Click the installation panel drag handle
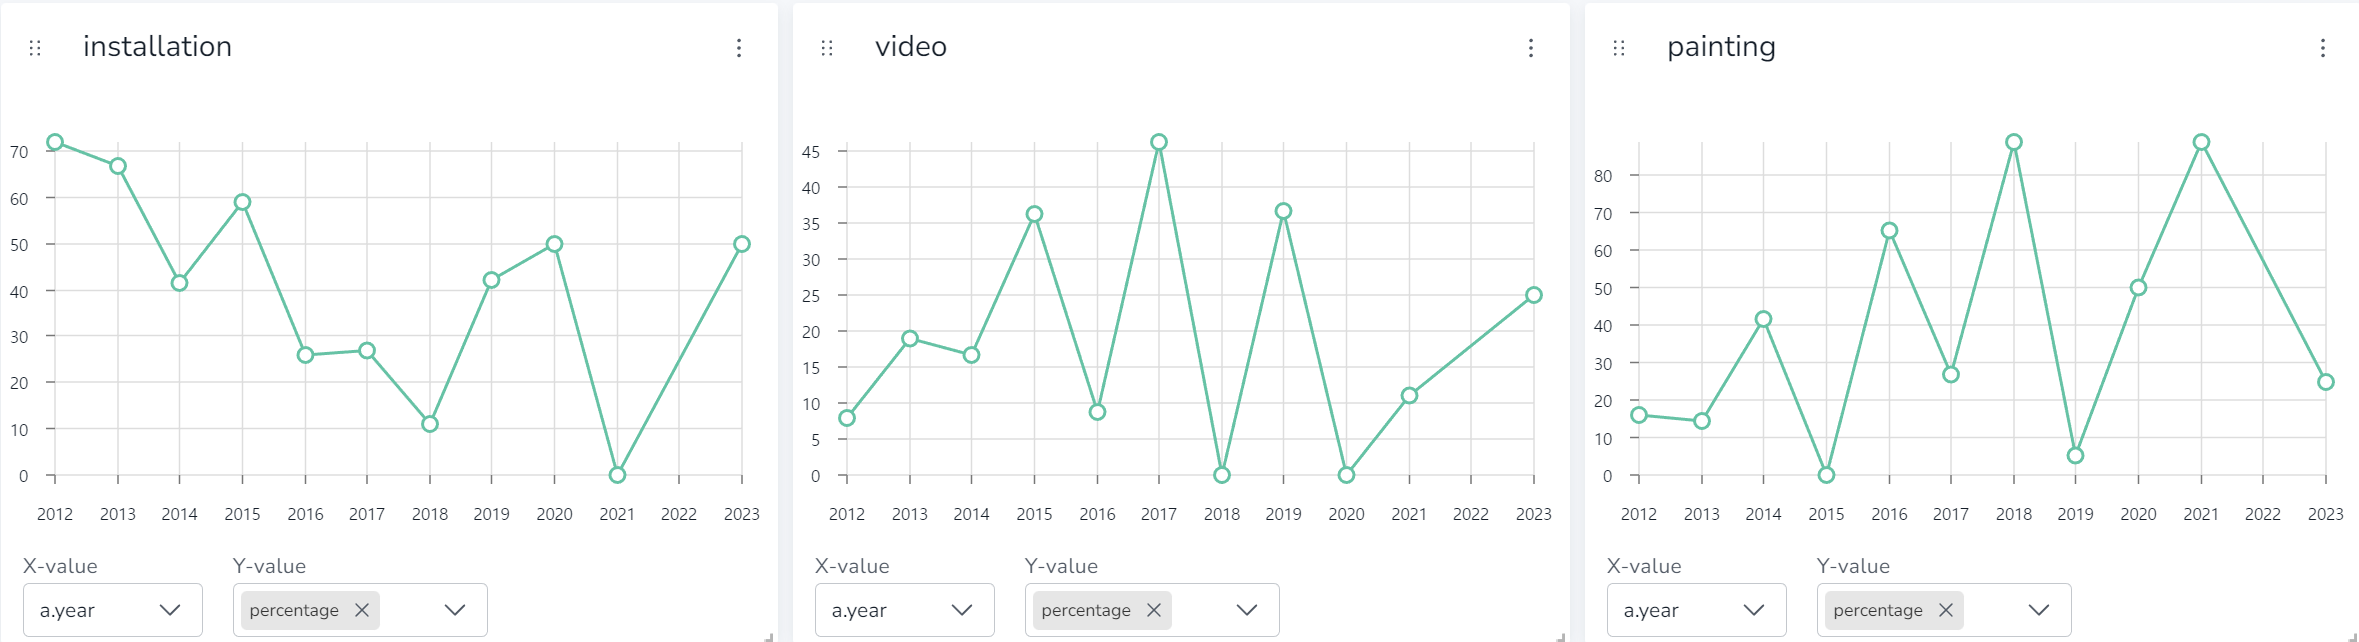The image size is (2359, 642). 35,48
